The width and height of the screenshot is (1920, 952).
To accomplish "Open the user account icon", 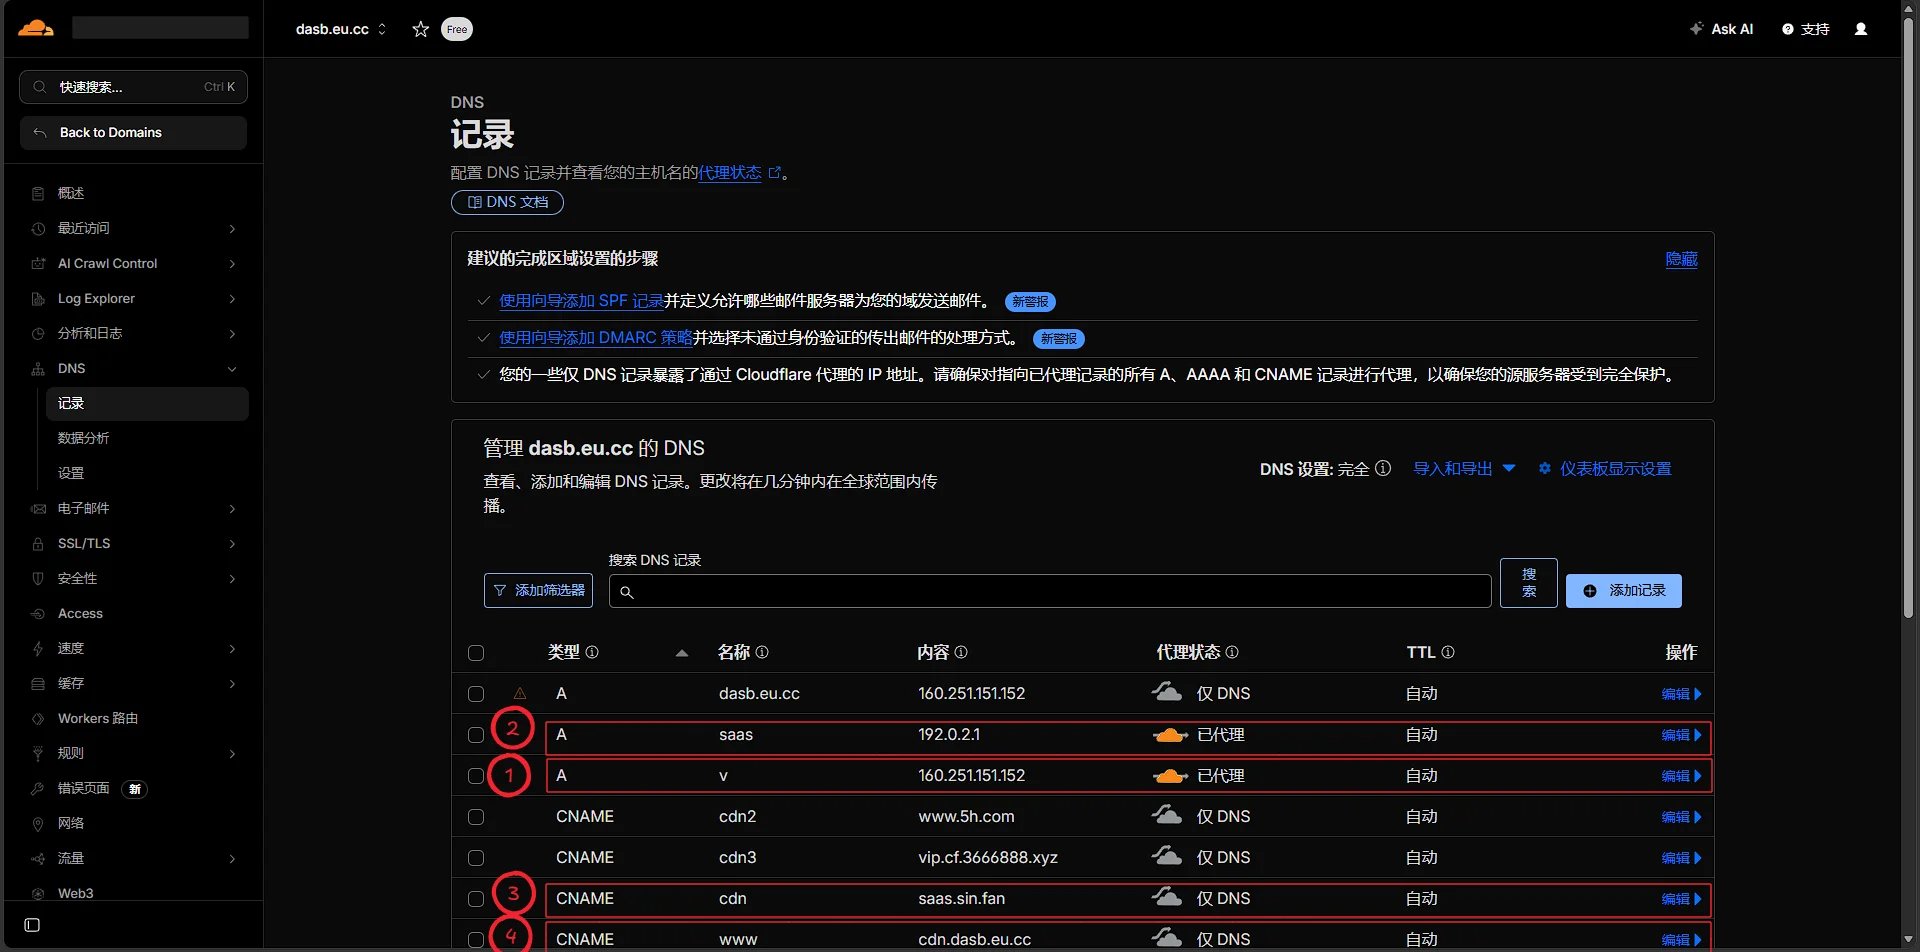I will 1861,29.
